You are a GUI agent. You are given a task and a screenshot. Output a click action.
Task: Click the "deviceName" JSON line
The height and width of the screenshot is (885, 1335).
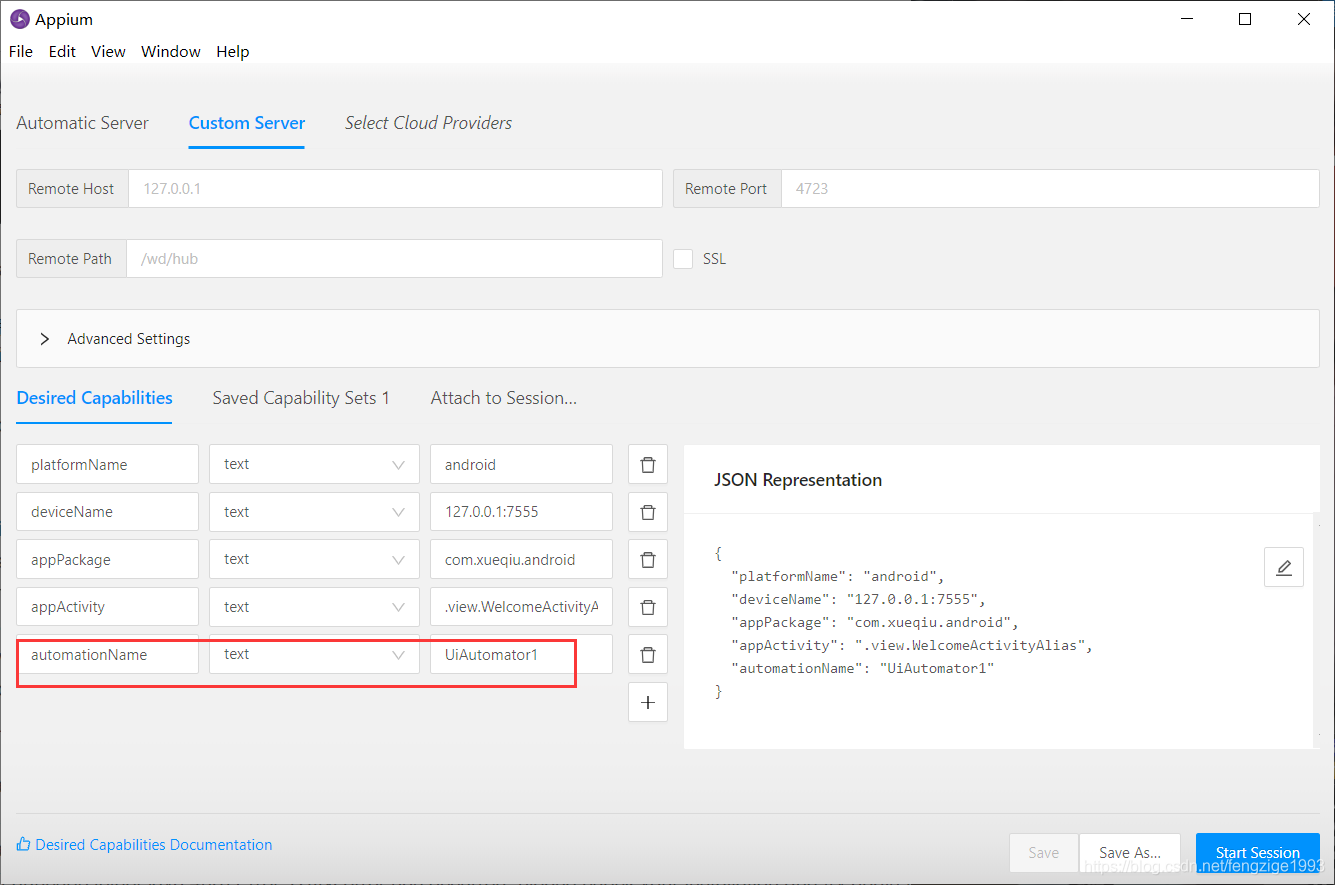click(859, 599)
